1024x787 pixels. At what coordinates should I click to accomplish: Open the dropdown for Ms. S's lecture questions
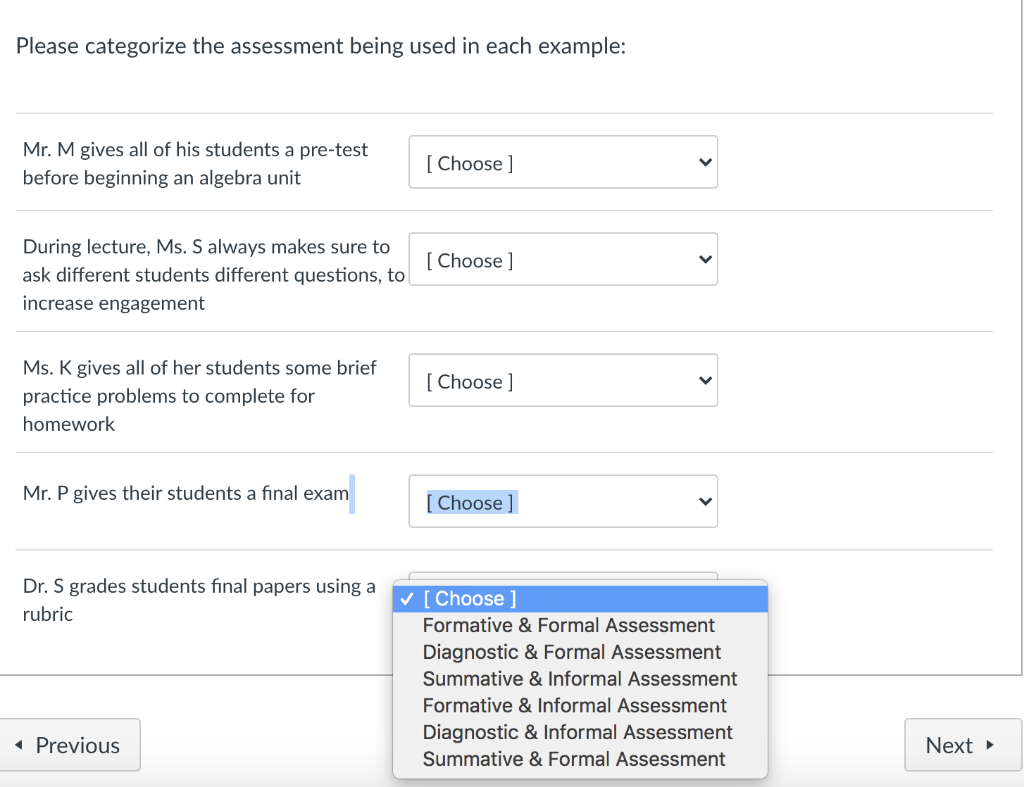pos(563,259)
